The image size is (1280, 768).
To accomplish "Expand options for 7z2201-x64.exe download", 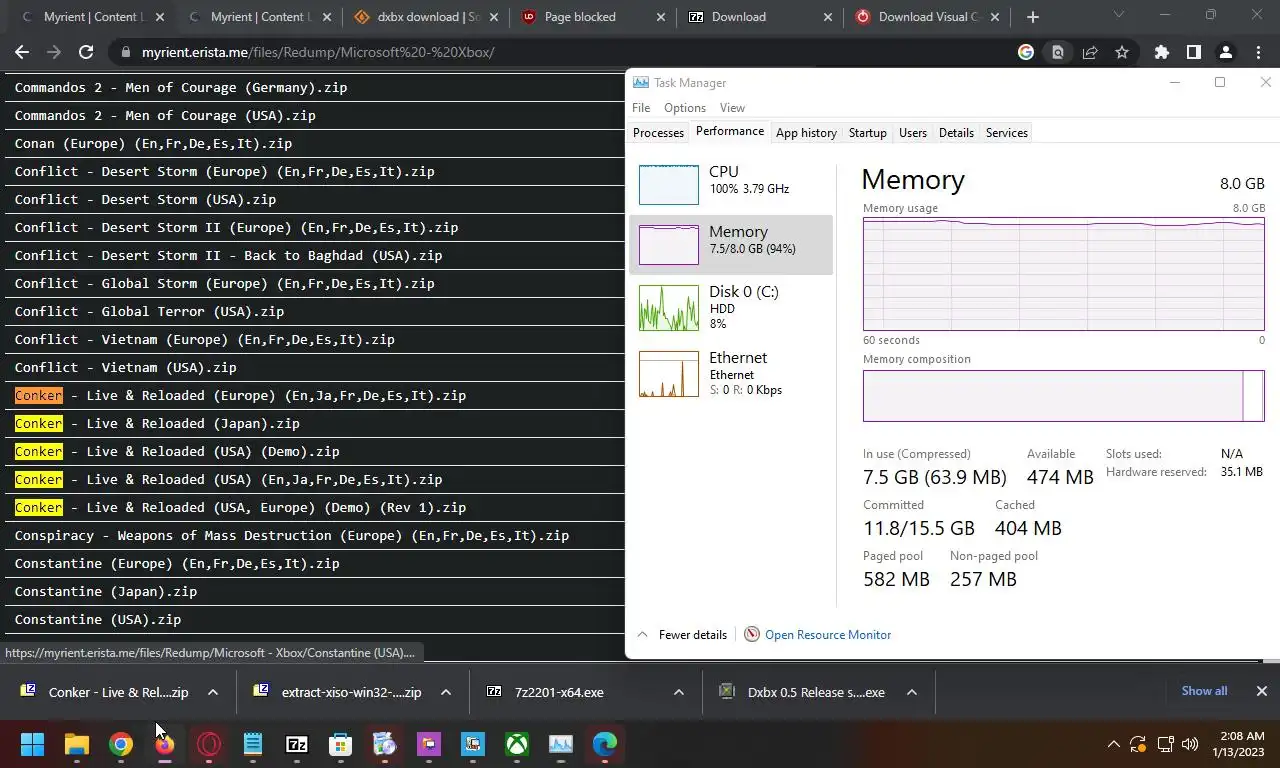I will point(679,692).
